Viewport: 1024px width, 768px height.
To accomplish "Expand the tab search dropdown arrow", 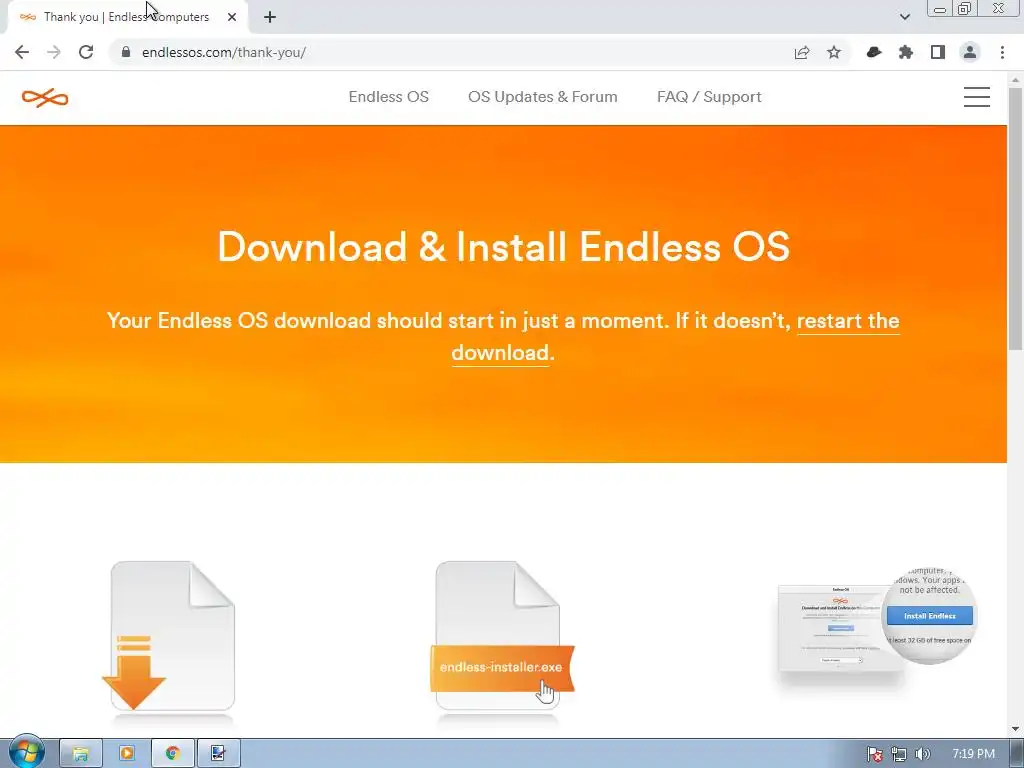I will click(x=904, y=17).
